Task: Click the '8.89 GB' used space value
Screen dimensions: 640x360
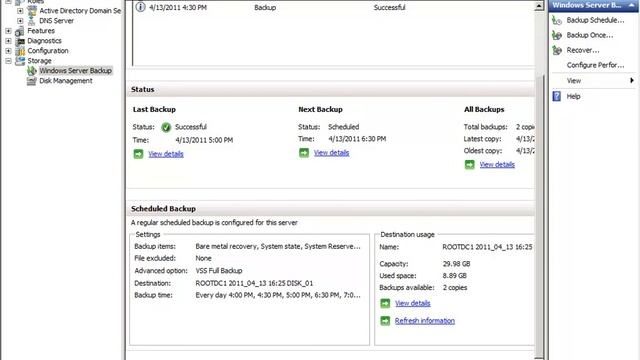Action: point(454,276)
